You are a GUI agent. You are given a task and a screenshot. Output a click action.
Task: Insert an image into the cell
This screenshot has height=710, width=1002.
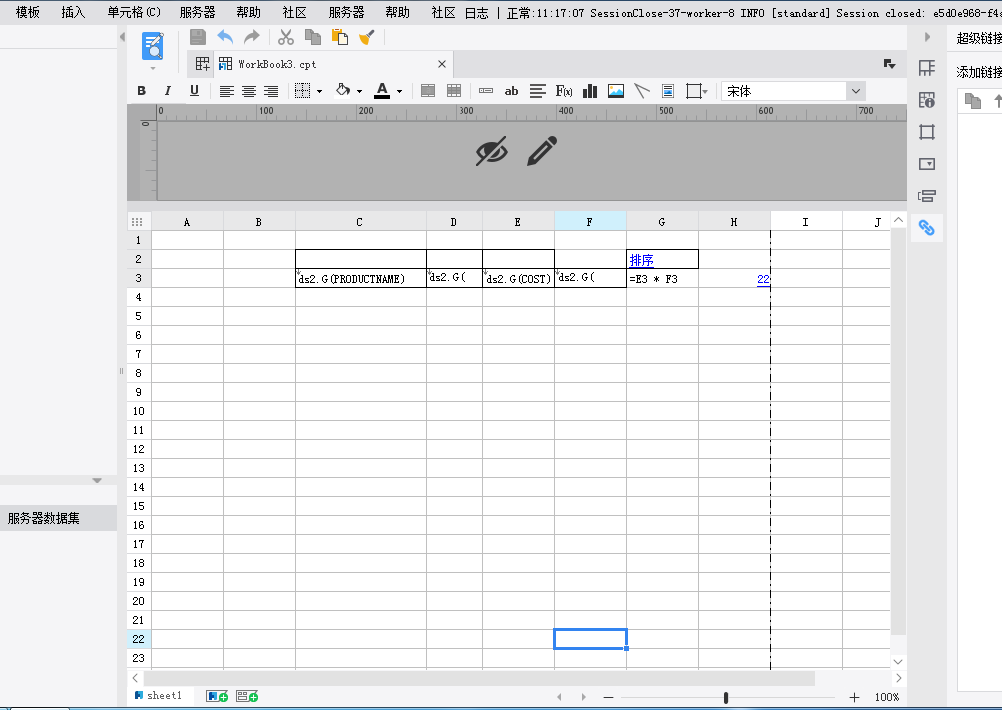point(616,91)
